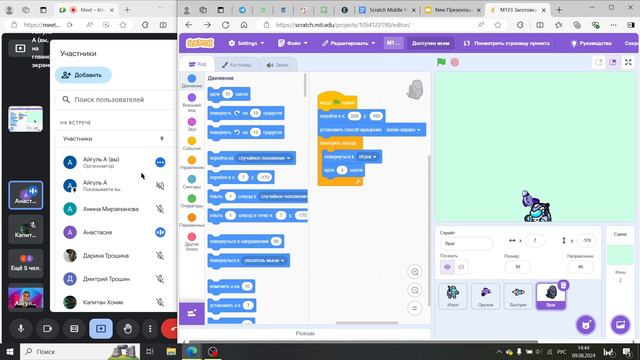The image size is (640, 360).
Task: Open the Рюкзак backpack bar
Action: coord(305,333)
